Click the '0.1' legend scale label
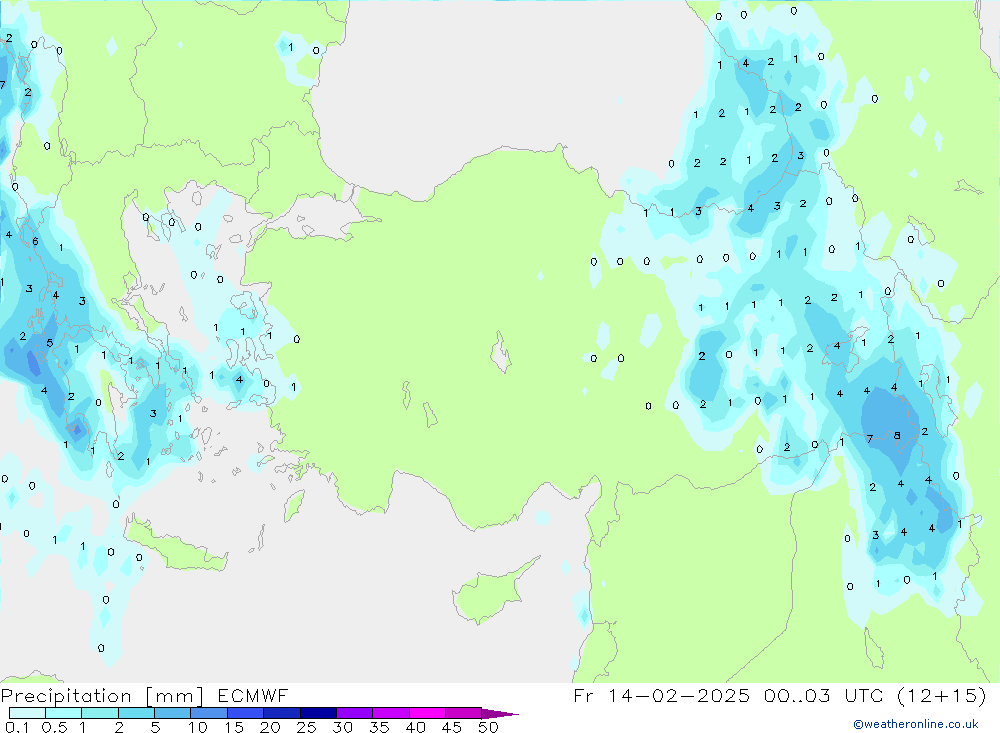The image size is (1000, 733). point(17,727)
